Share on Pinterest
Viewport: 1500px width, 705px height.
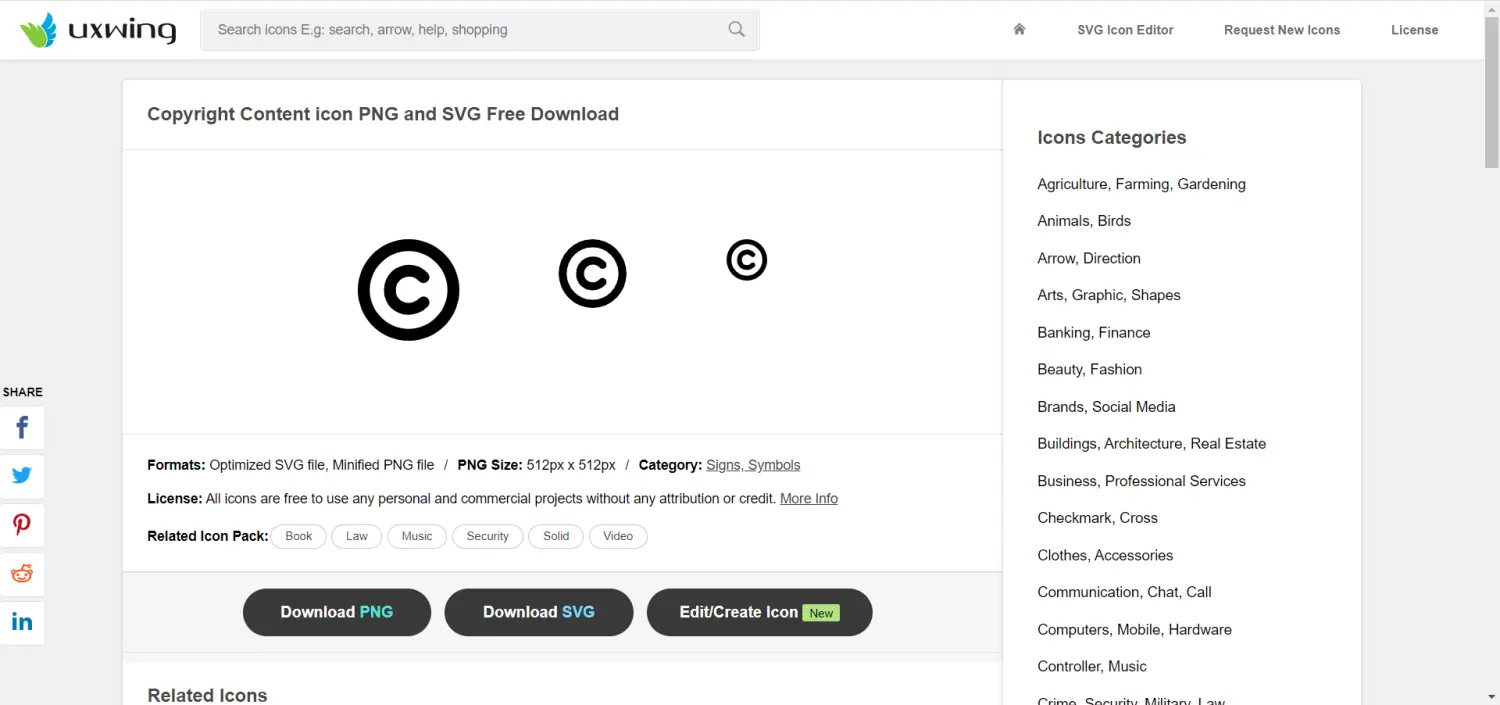[x=22, y=524]
